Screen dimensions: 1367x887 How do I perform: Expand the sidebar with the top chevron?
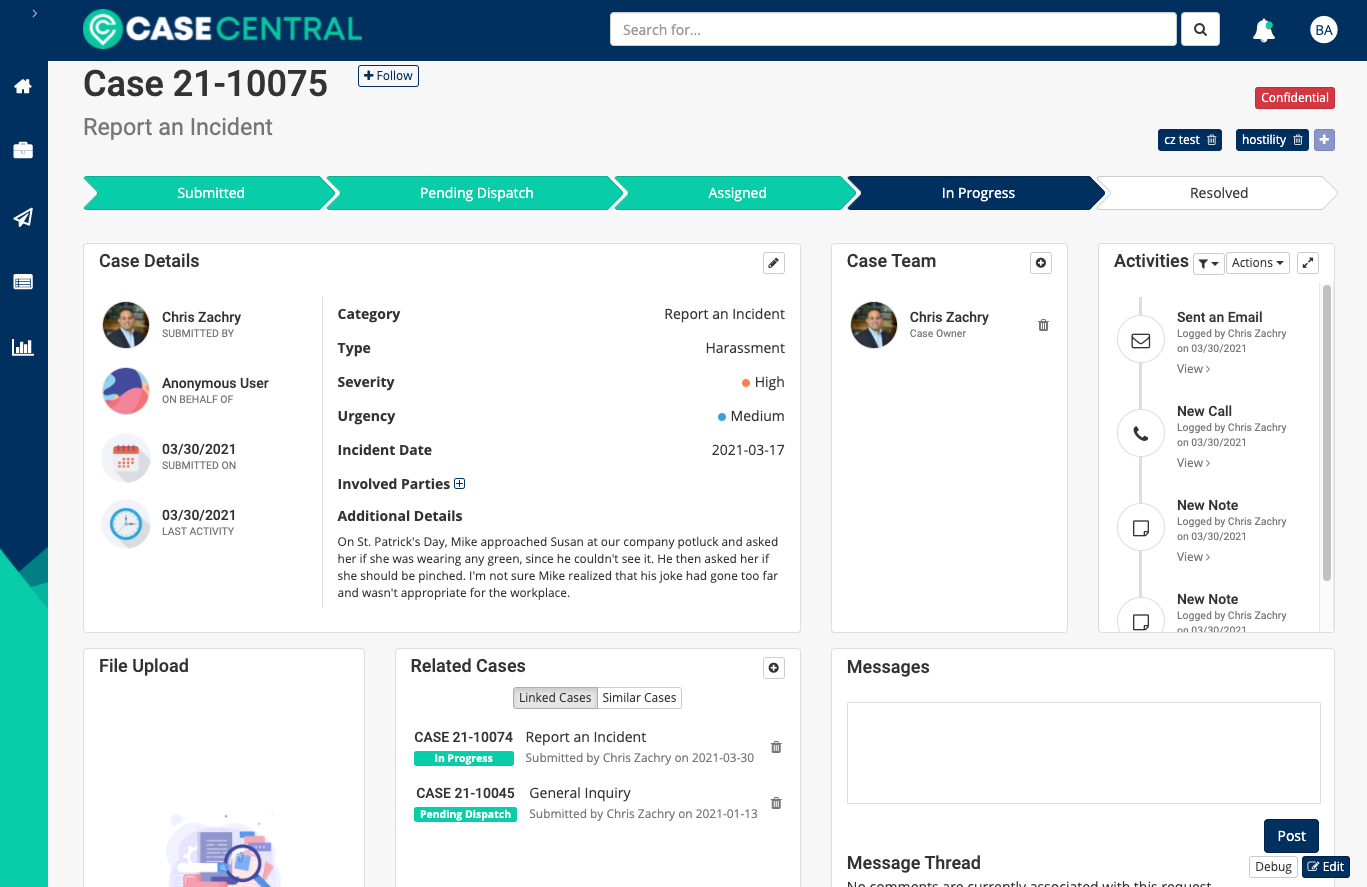click(35, 14)
